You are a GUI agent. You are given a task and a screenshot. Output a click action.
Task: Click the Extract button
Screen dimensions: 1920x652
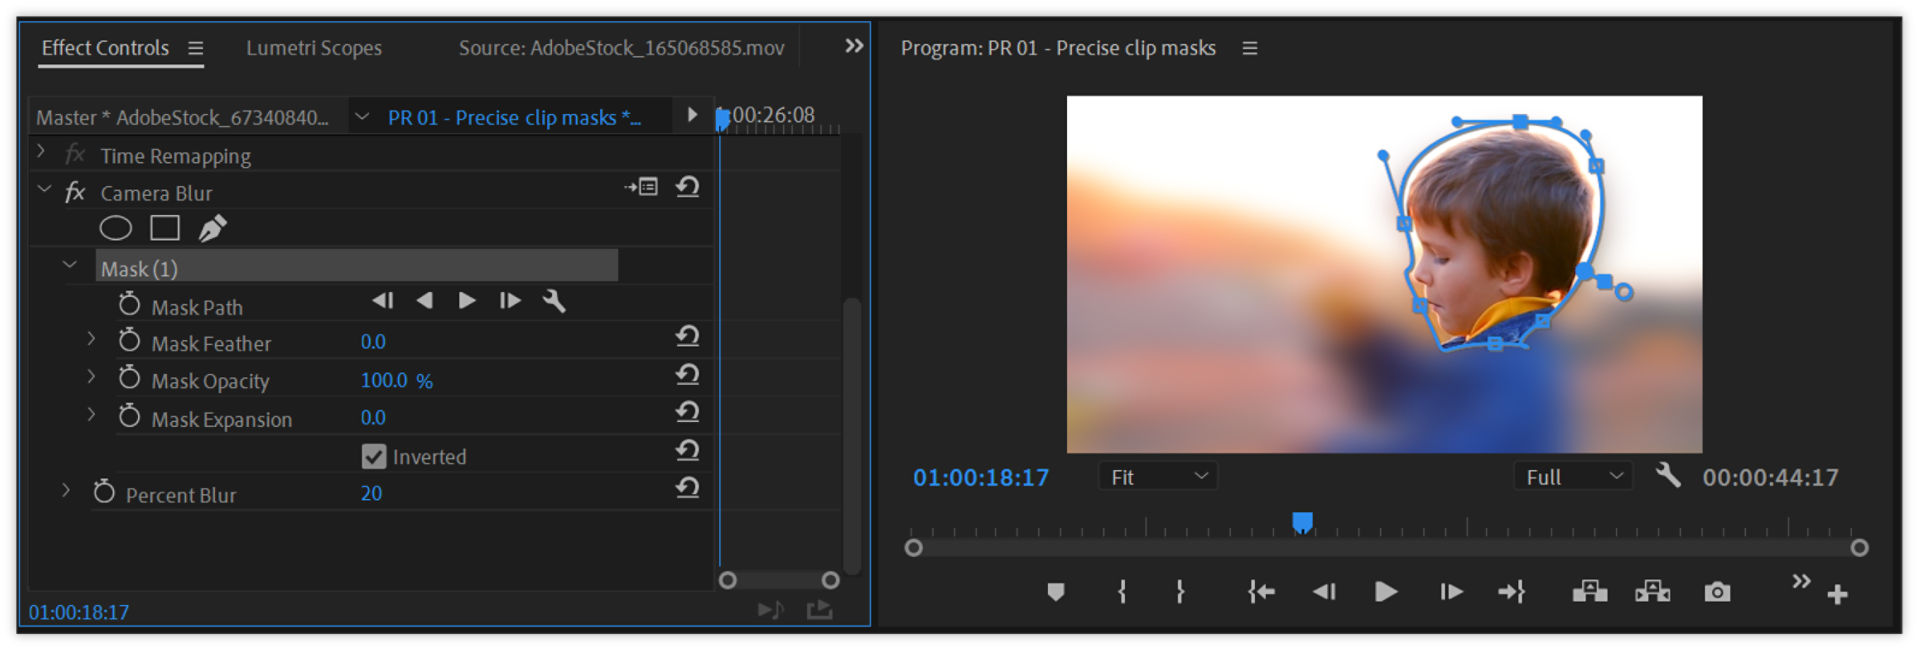tap(1653, 592)
